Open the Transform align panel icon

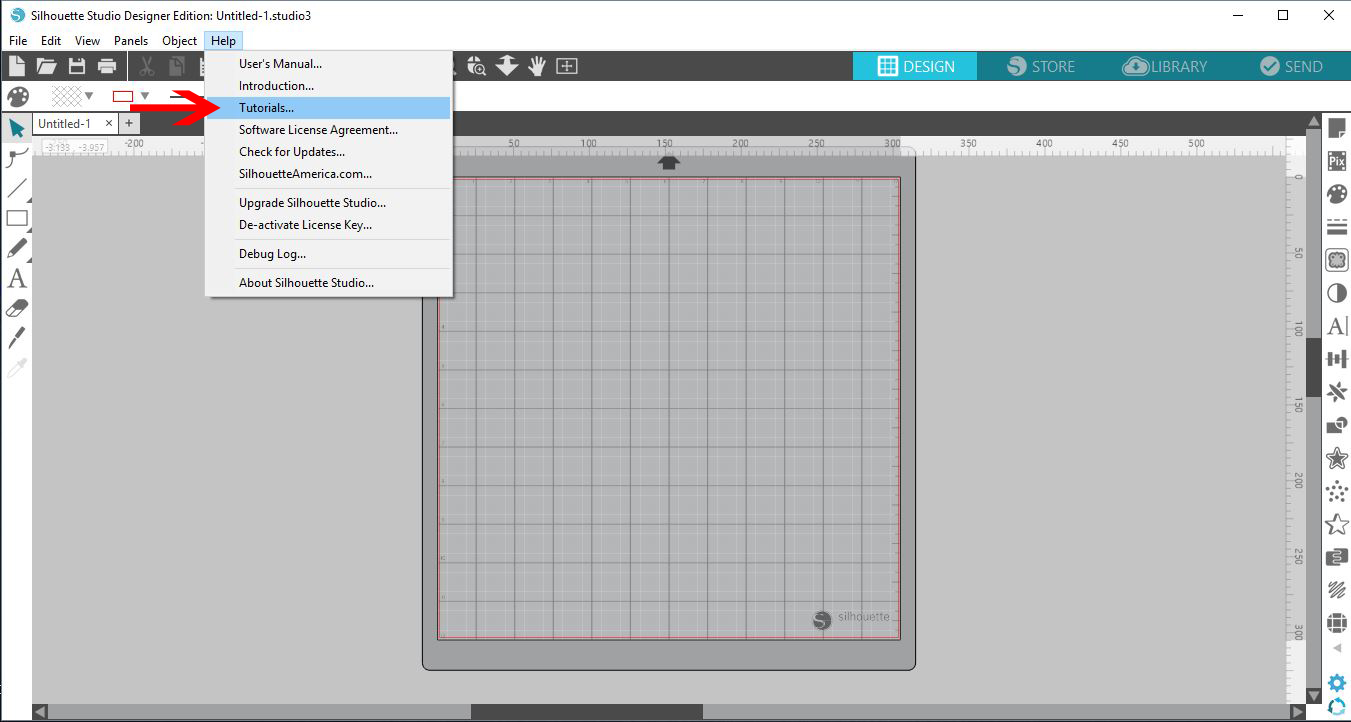click(x=1336, y=359)
